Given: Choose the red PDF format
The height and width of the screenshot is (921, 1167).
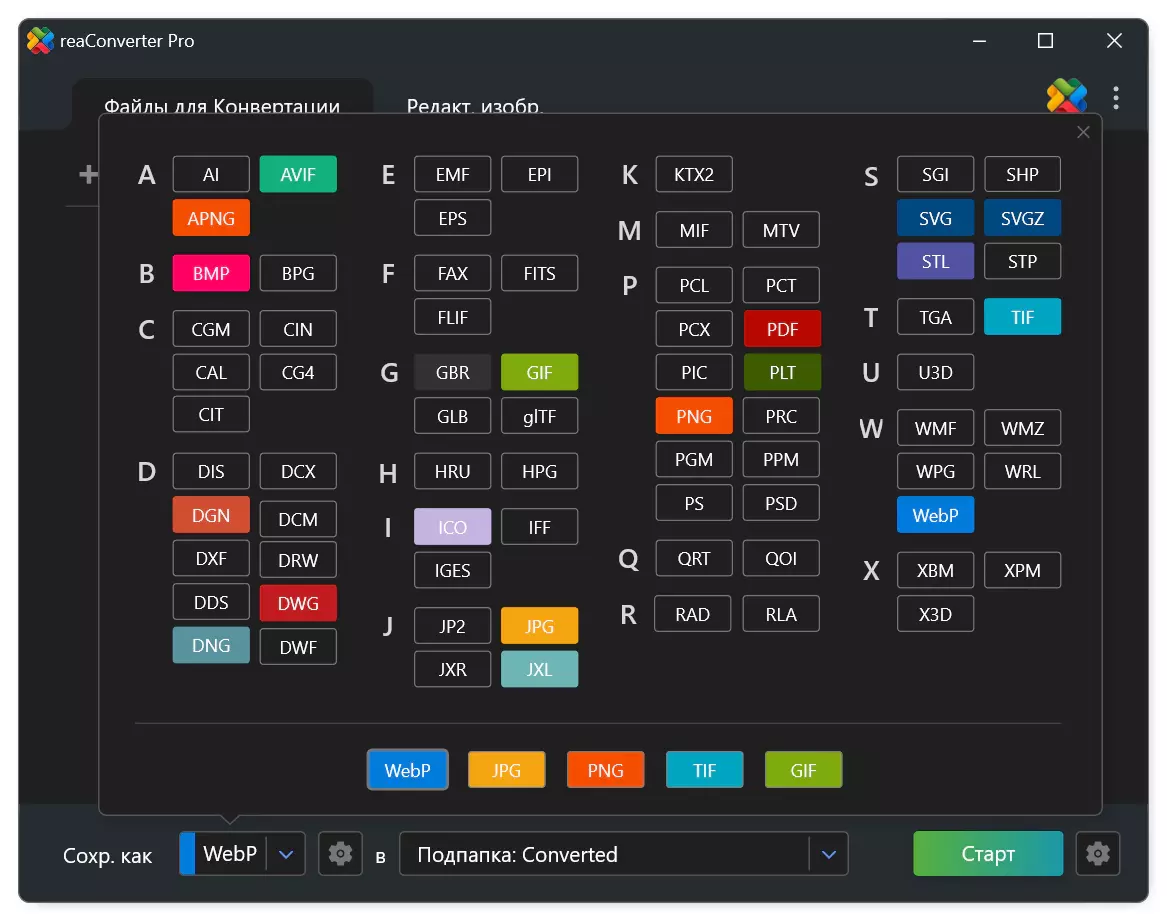Looking at the screenshot, I should pos(781,329).
